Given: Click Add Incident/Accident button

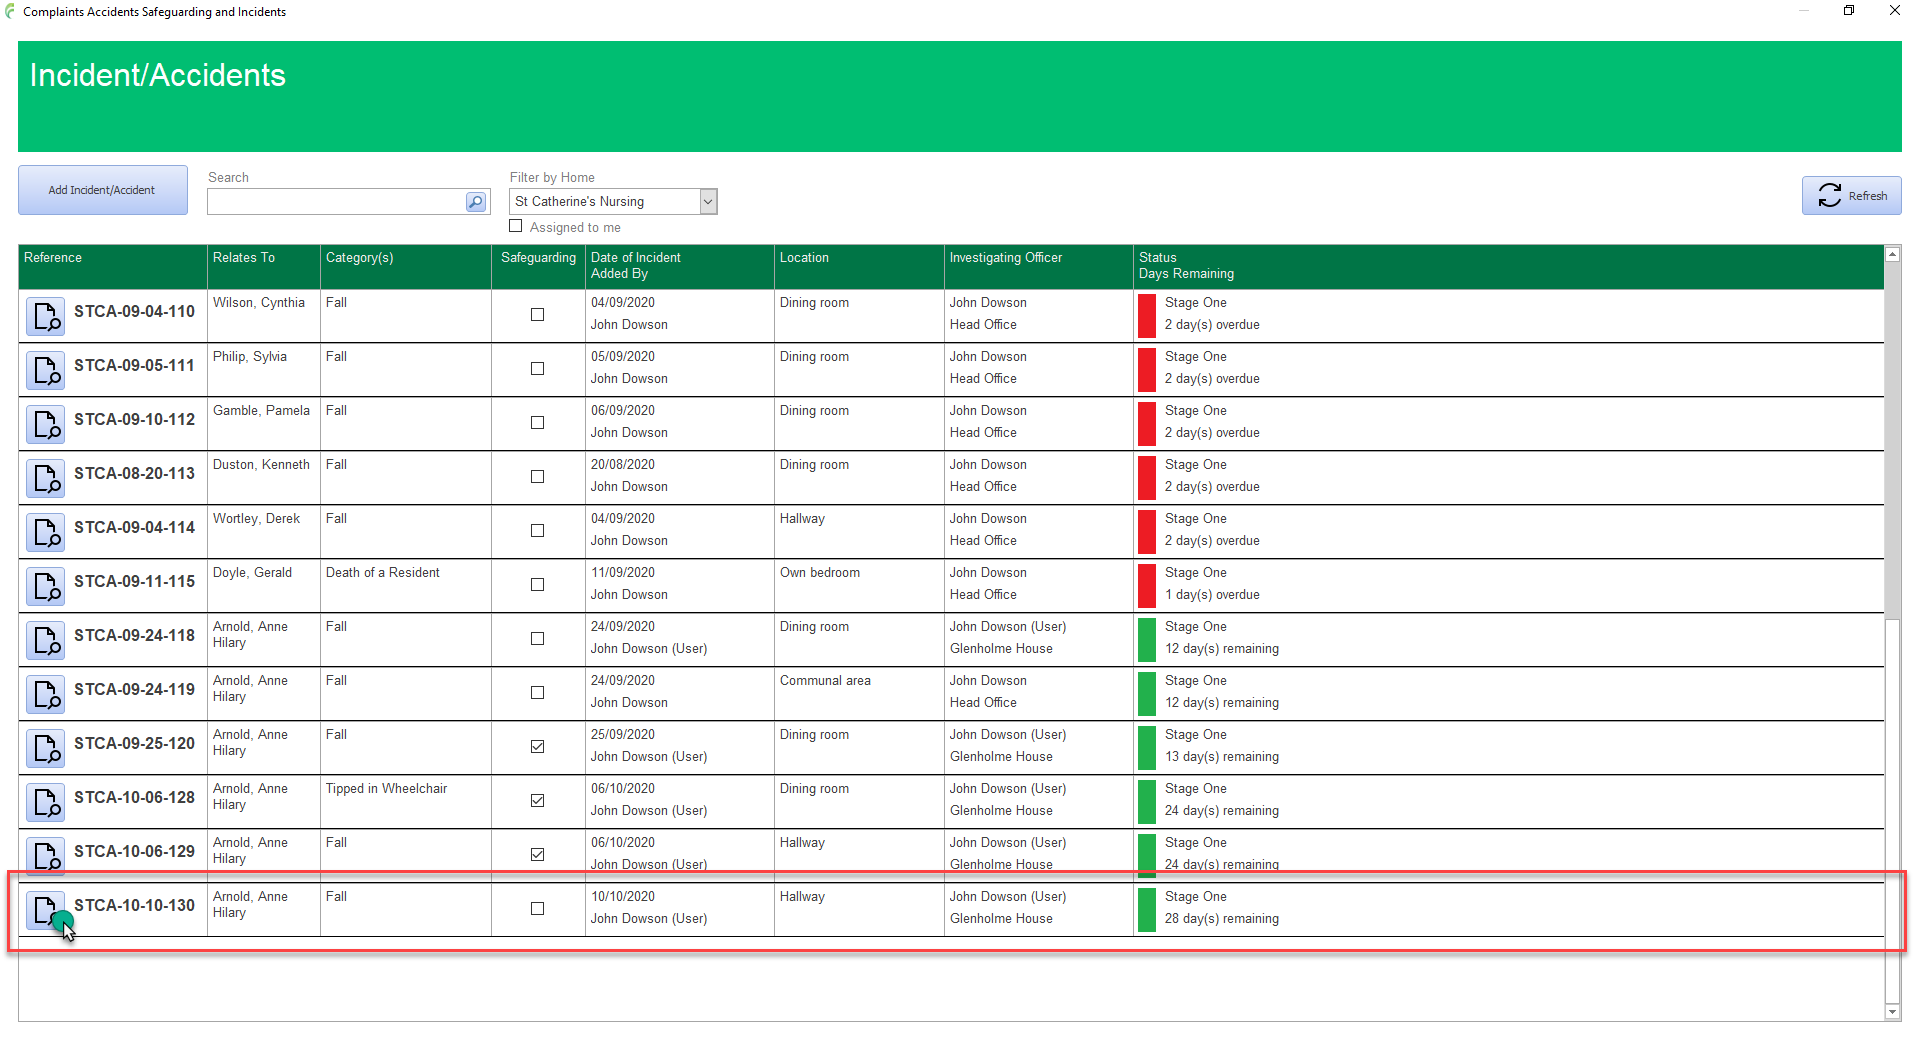Looking at the screenshot, I should click(x=102, y=190).
